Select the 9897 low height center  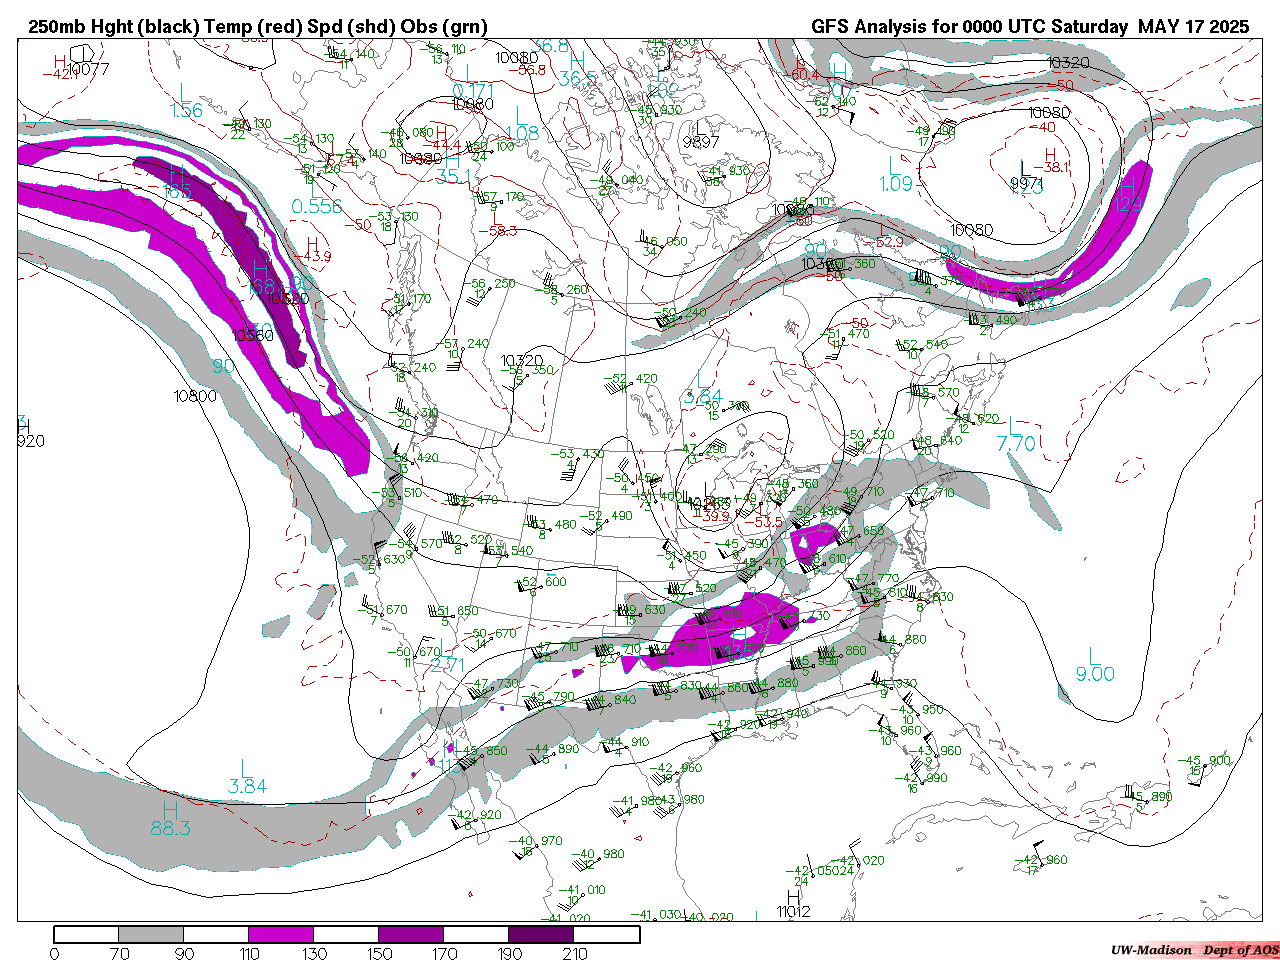(700, 141)
